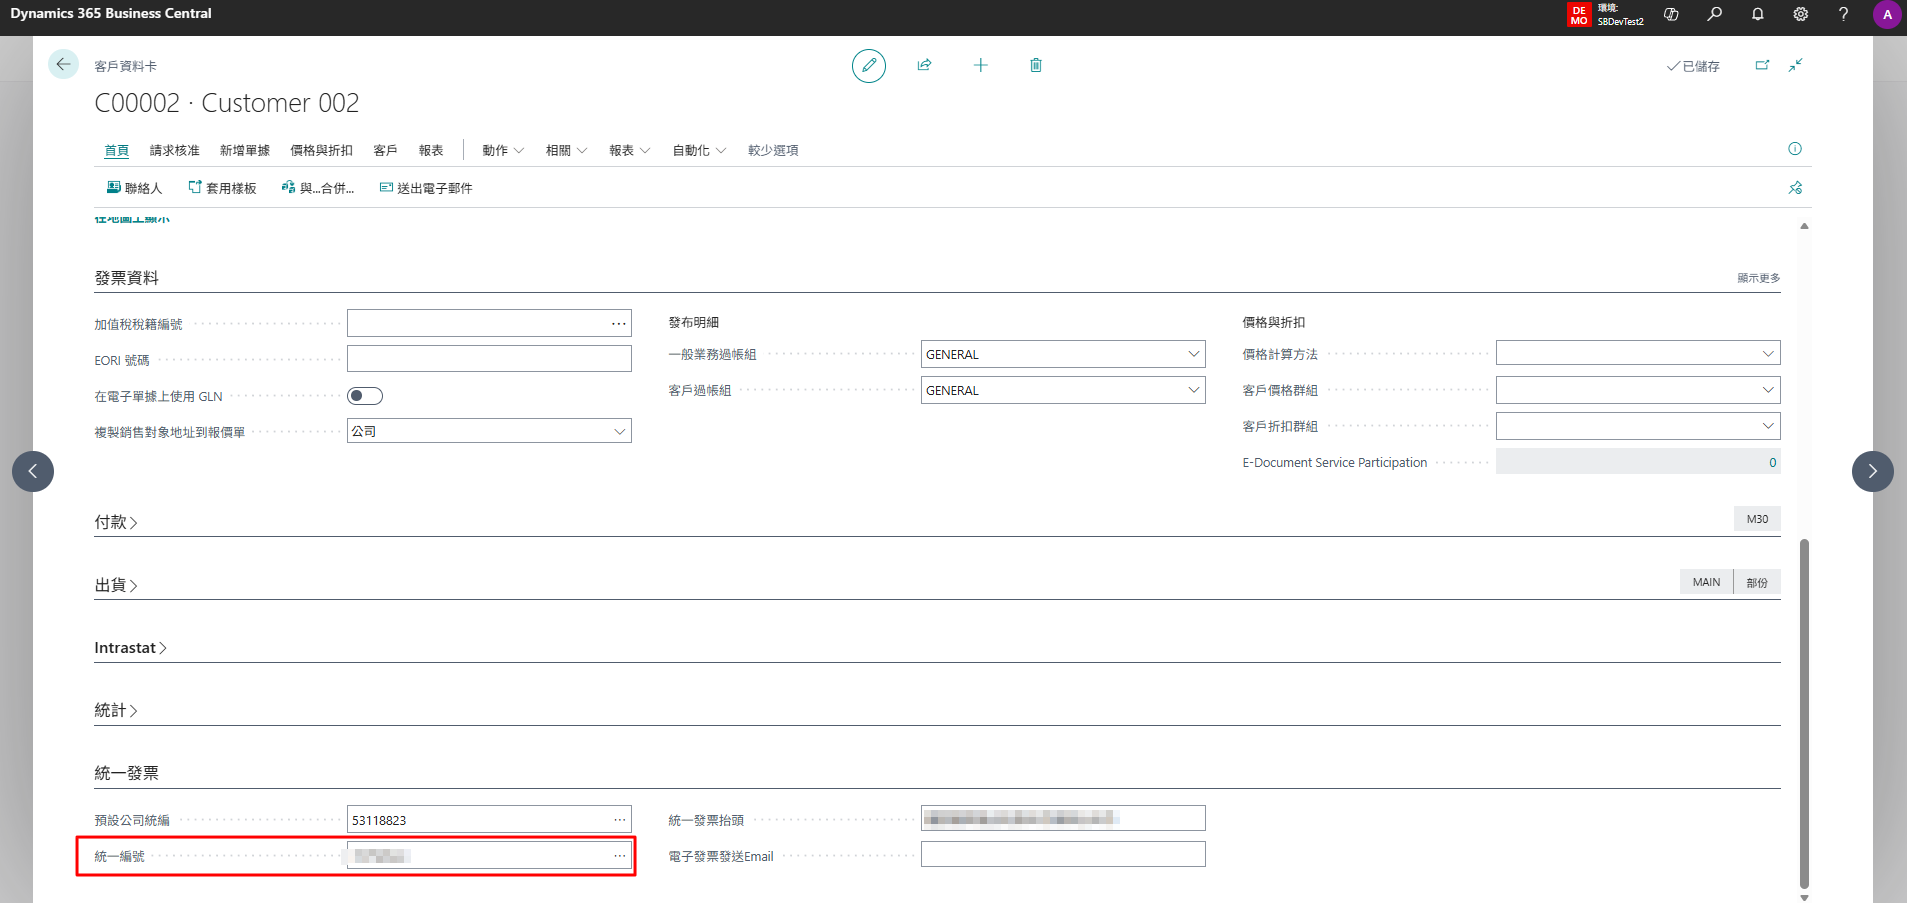1907x903 pixels.
Task: Click the Copilot icon in top bar
Action: (x=1671, y=14)
